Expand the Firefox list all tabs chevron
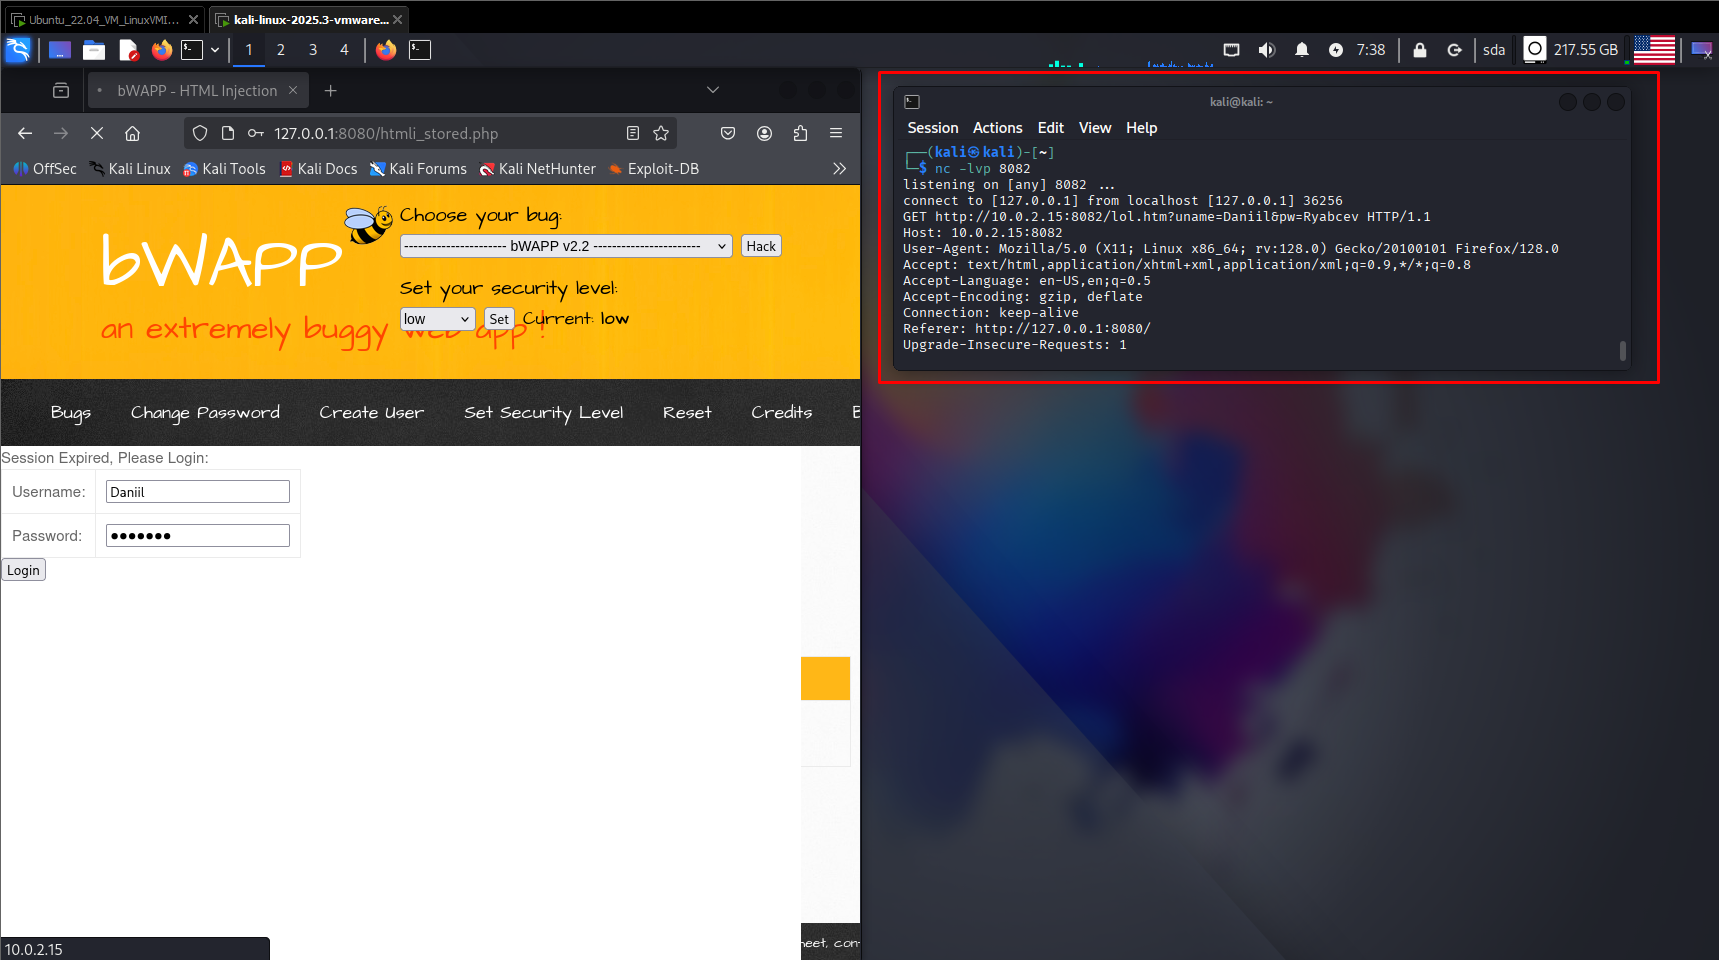This screenshot has width=1719, height=960. pos(713,90)
